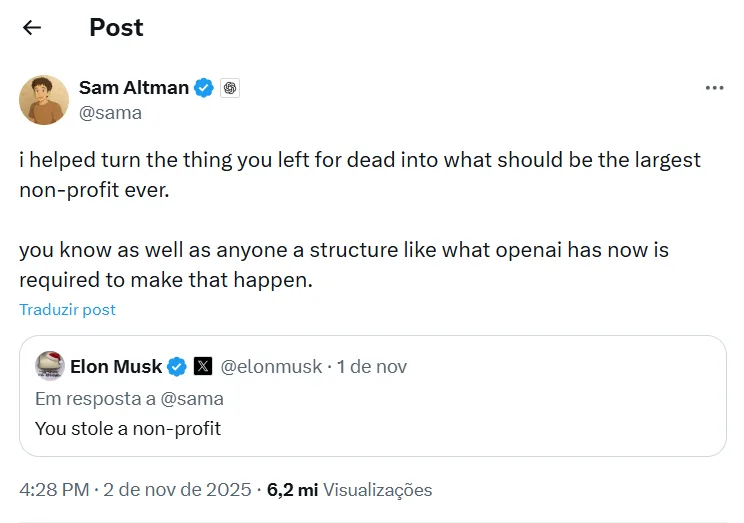Open Sam Altman's profile picture
This screenshot has width=744, height=523.
tap(44, 100)
